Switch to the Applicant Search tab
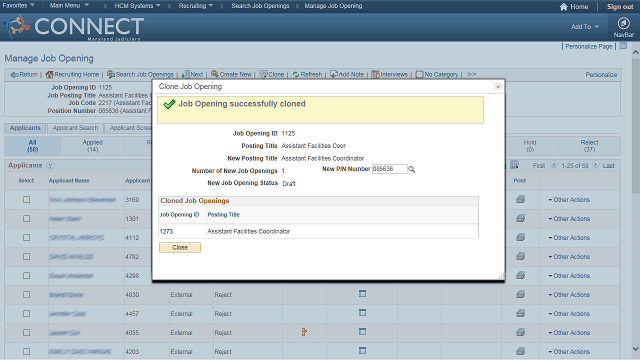 (75, 128)
